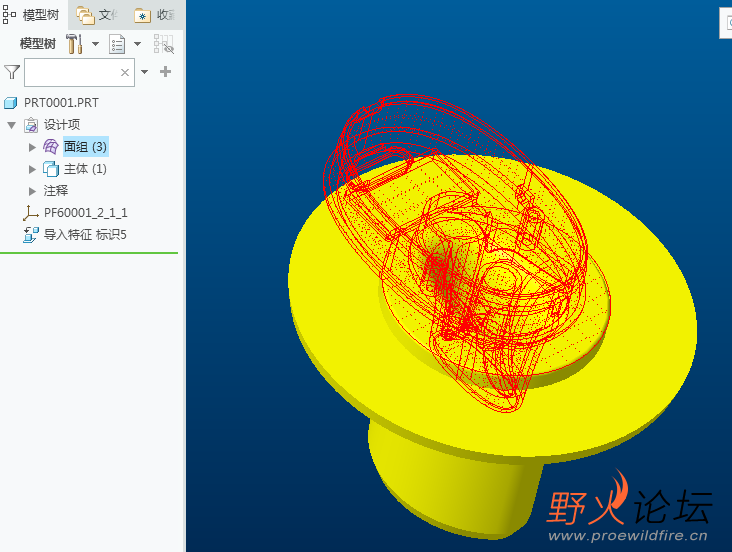Click the 设计项 folder icon
Screen dimensions: 732x552
click(31, 125)
